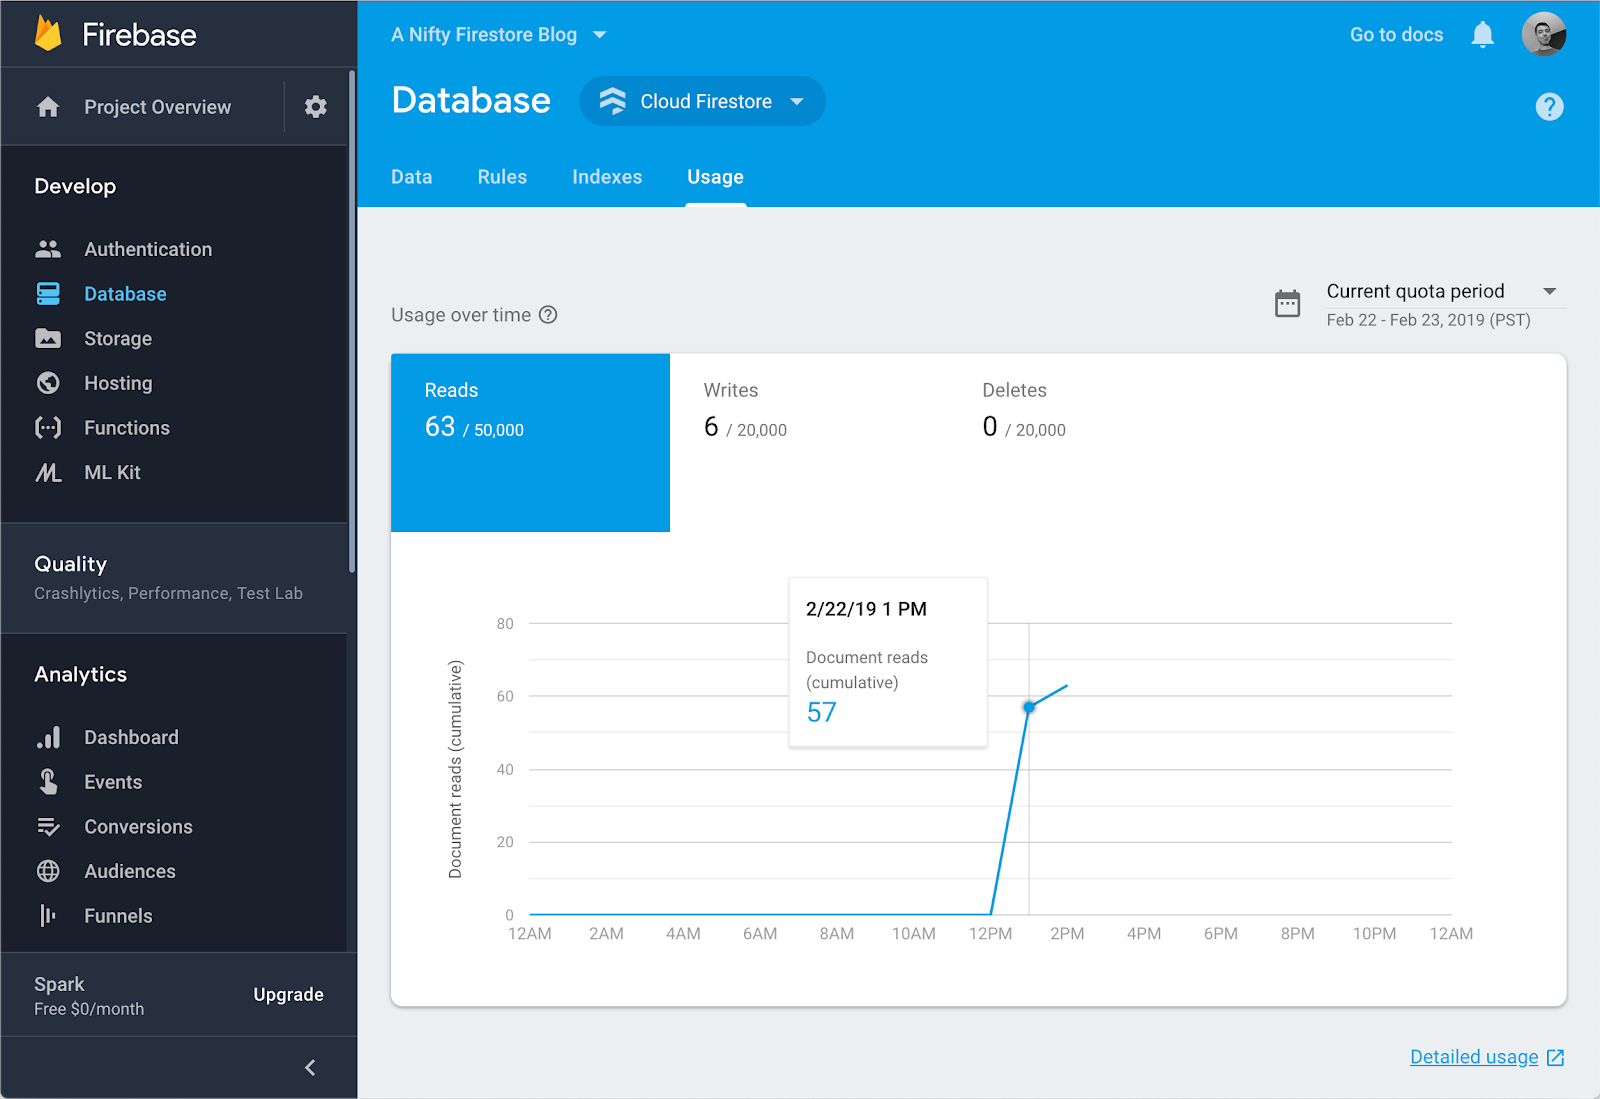
Task: Click the Project Overview label
Action: [x=158, y=107]
